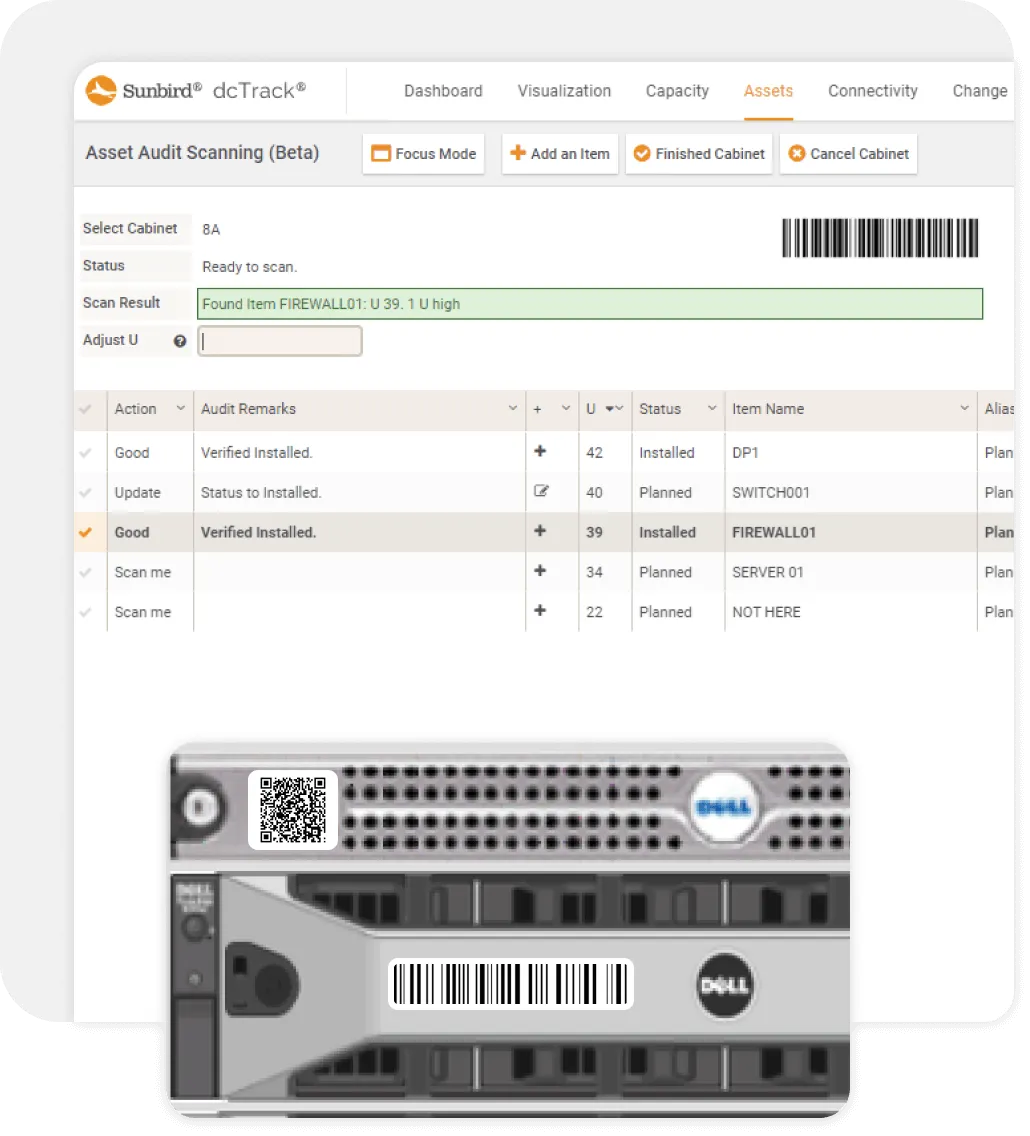
Task: Toggle the checkmark for SERVER 01 row
Action: pyautogui.click(x=85, y=572)
